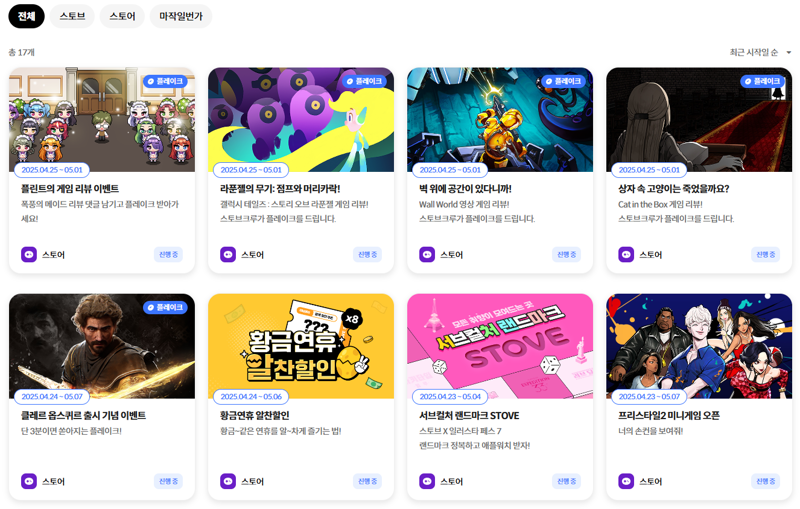
Task: Click 진행중 status on 라푼젤의 무기 card
Action: pyautogui.click(x=367, y=254)
